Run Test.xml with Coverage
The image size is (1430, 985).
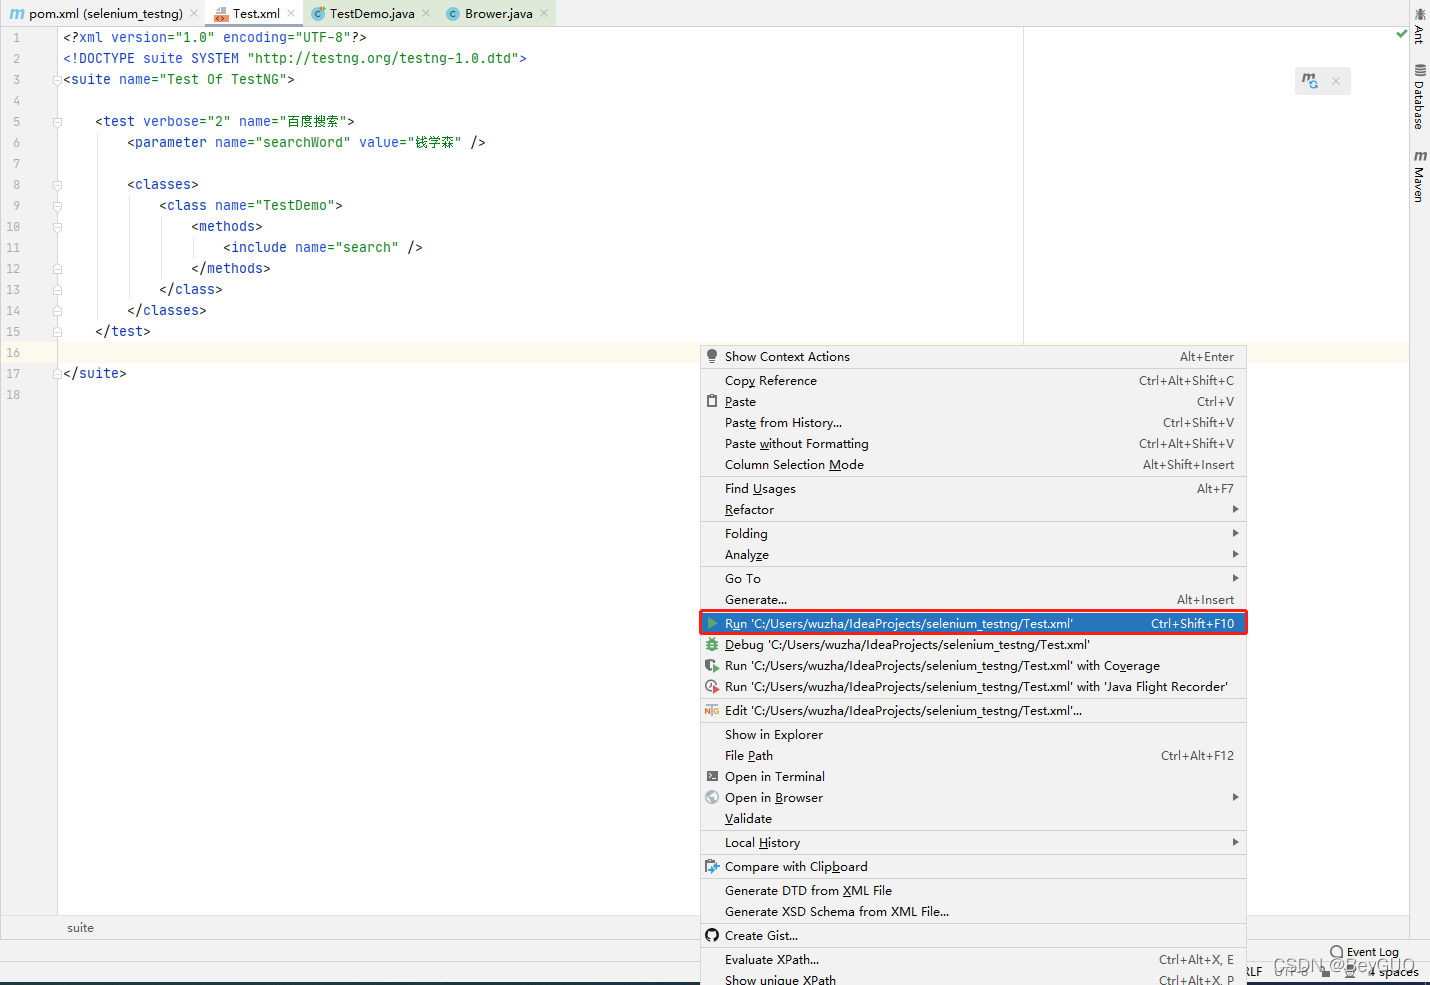click(x=973, y=666)
